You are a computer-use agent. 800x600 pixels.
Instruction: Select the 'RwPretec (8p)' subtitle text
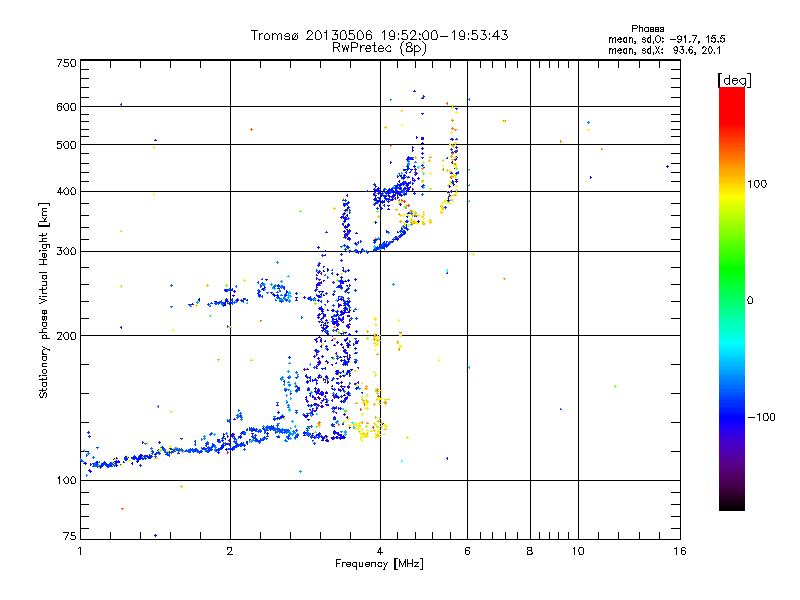click(x=379, y=48)
